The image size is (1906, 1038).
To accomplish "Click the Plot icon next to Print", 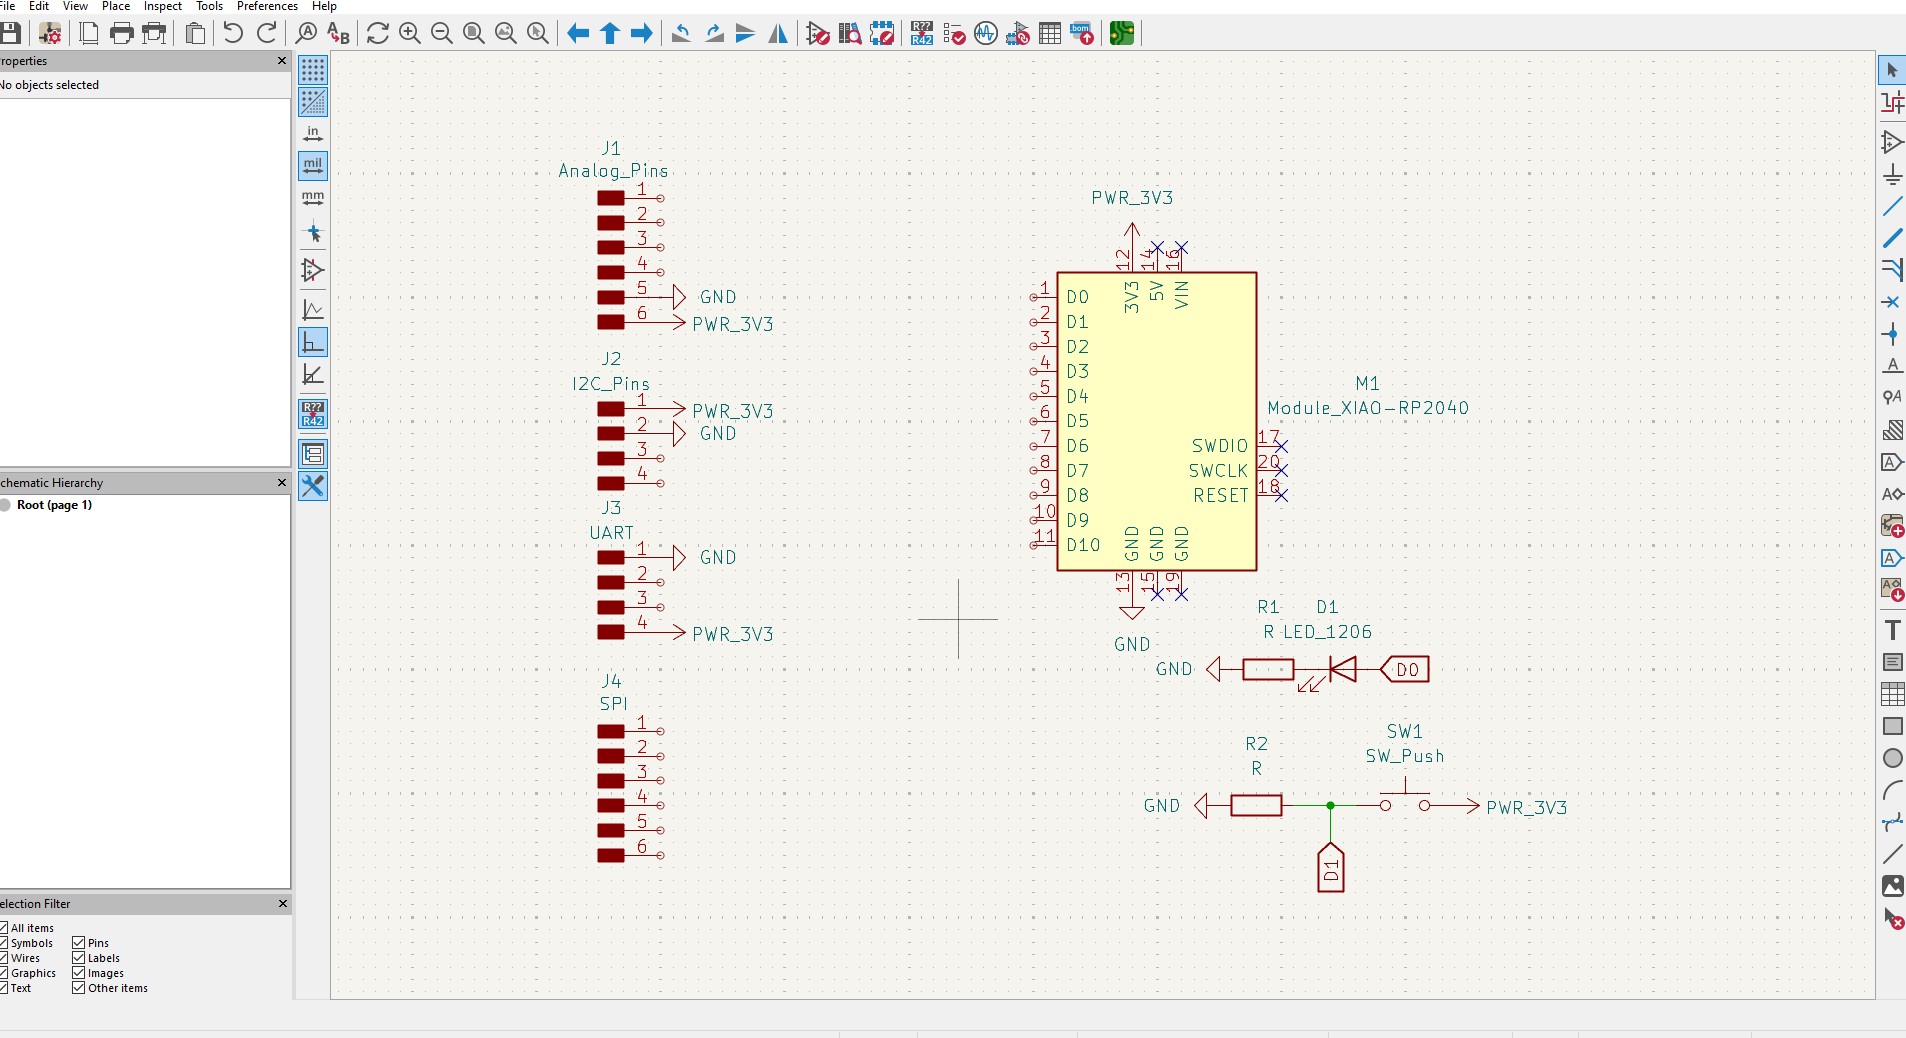I will tap(155, 33).
